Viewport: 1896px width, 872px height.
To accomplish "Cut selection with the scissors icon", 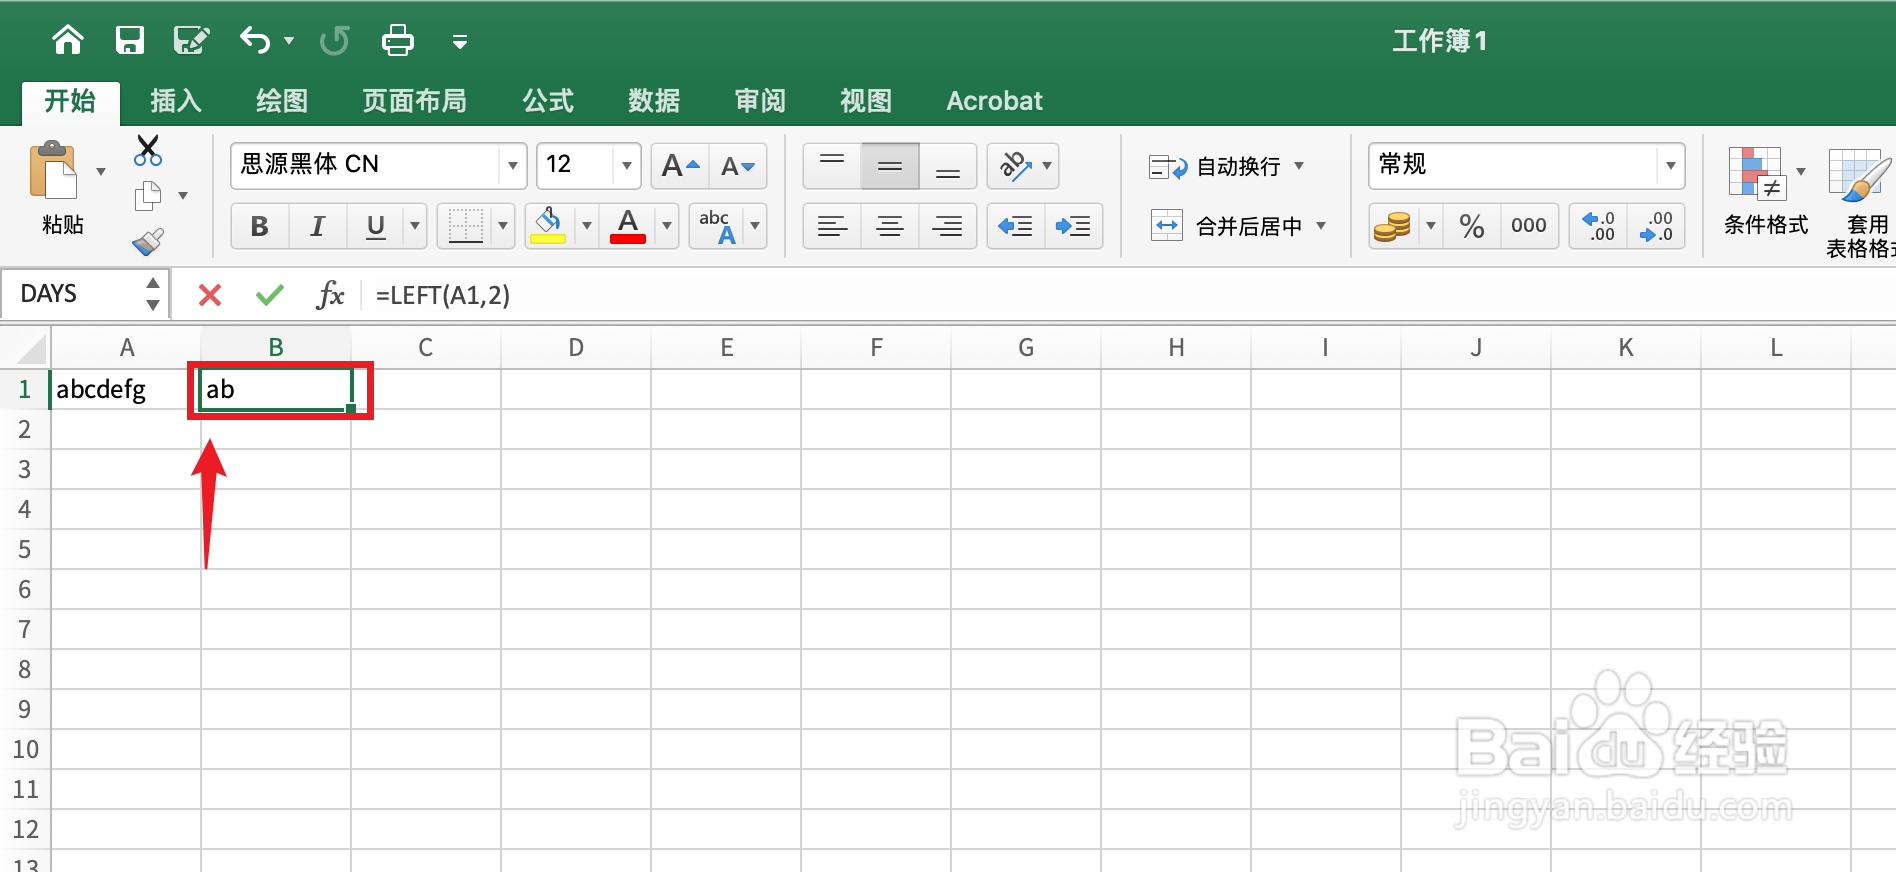I will pyautogui.click(x=148, y=151).
